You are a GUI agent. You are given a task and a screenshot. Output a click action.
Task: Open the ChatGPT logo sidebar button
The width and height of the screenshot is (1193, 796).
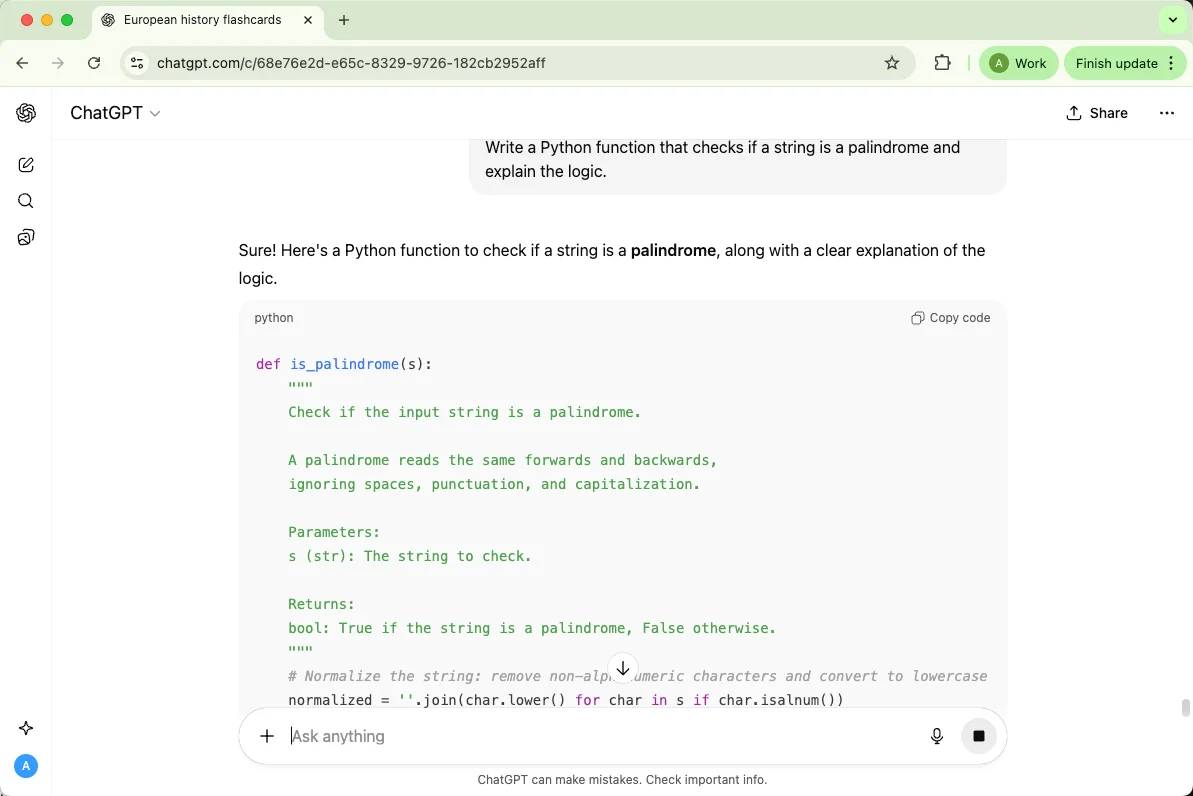(26, 113)
